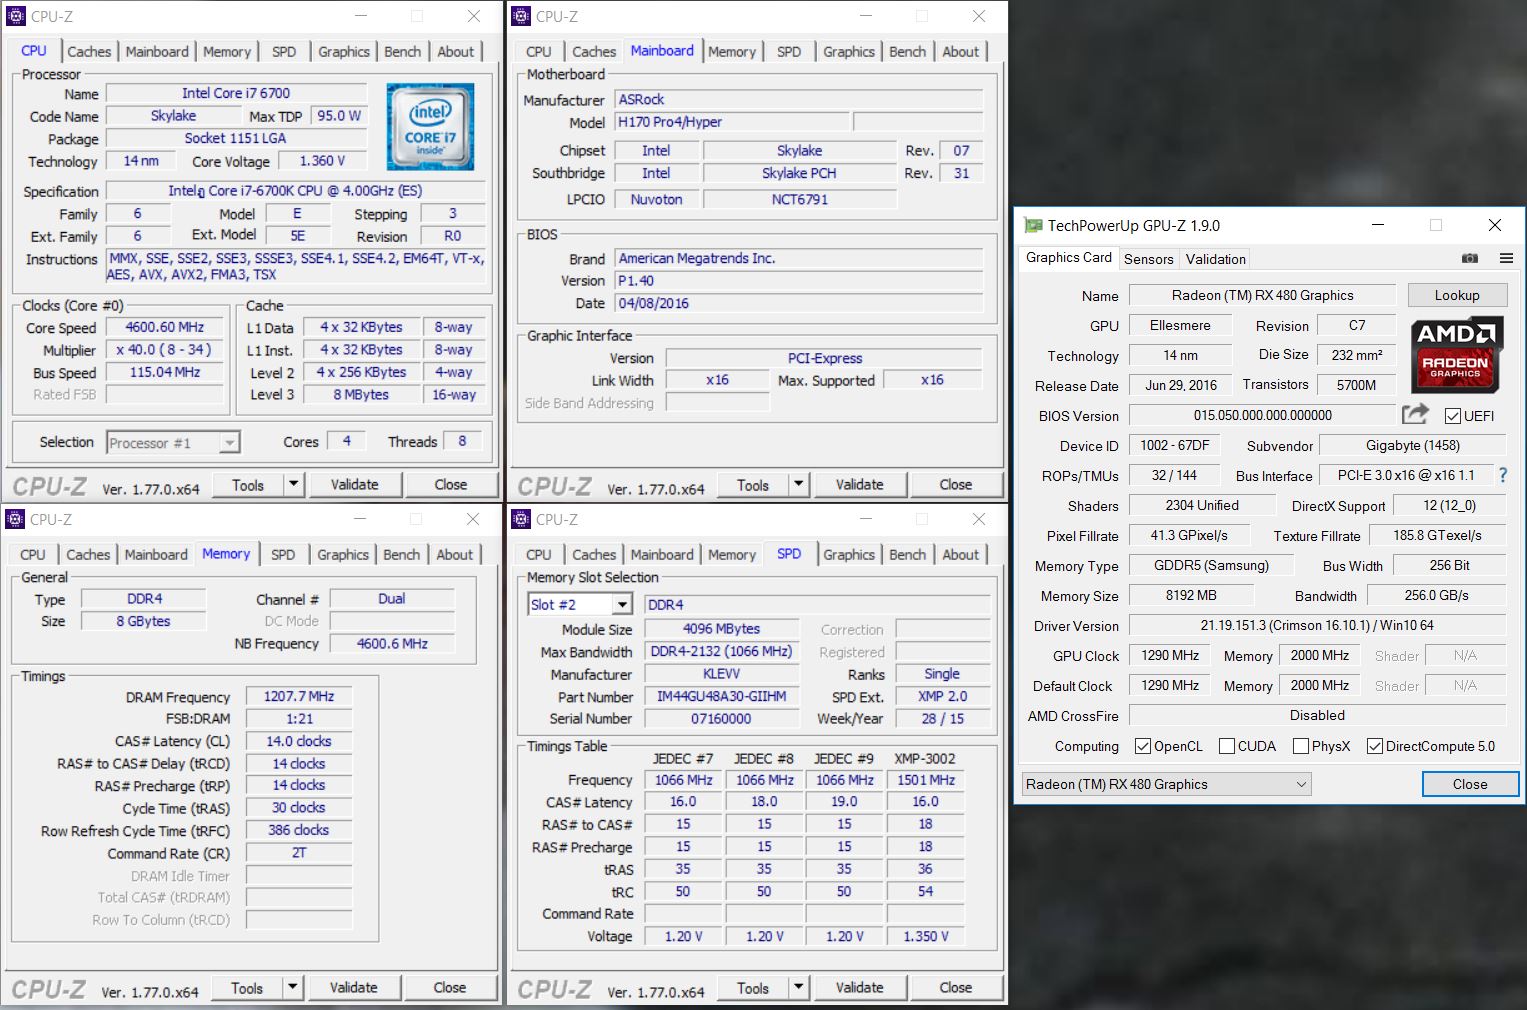Click the NB Frequency 4600.6 MHz value

tap(392, 643)
